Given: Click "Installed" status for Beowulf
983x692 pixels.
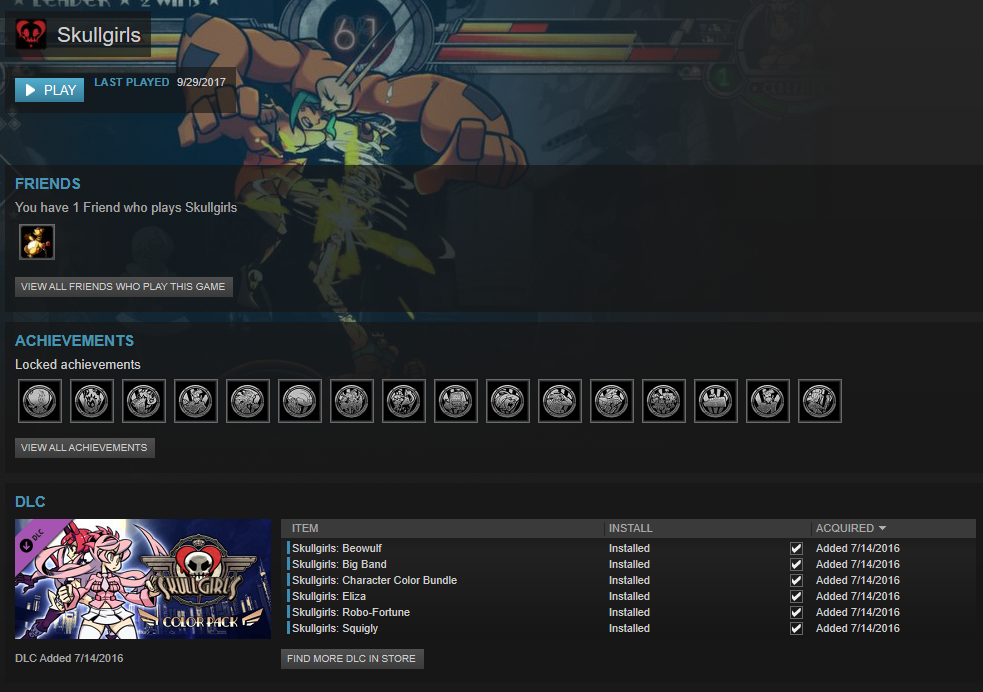Looking at the screenshot, I should [629, 548].
